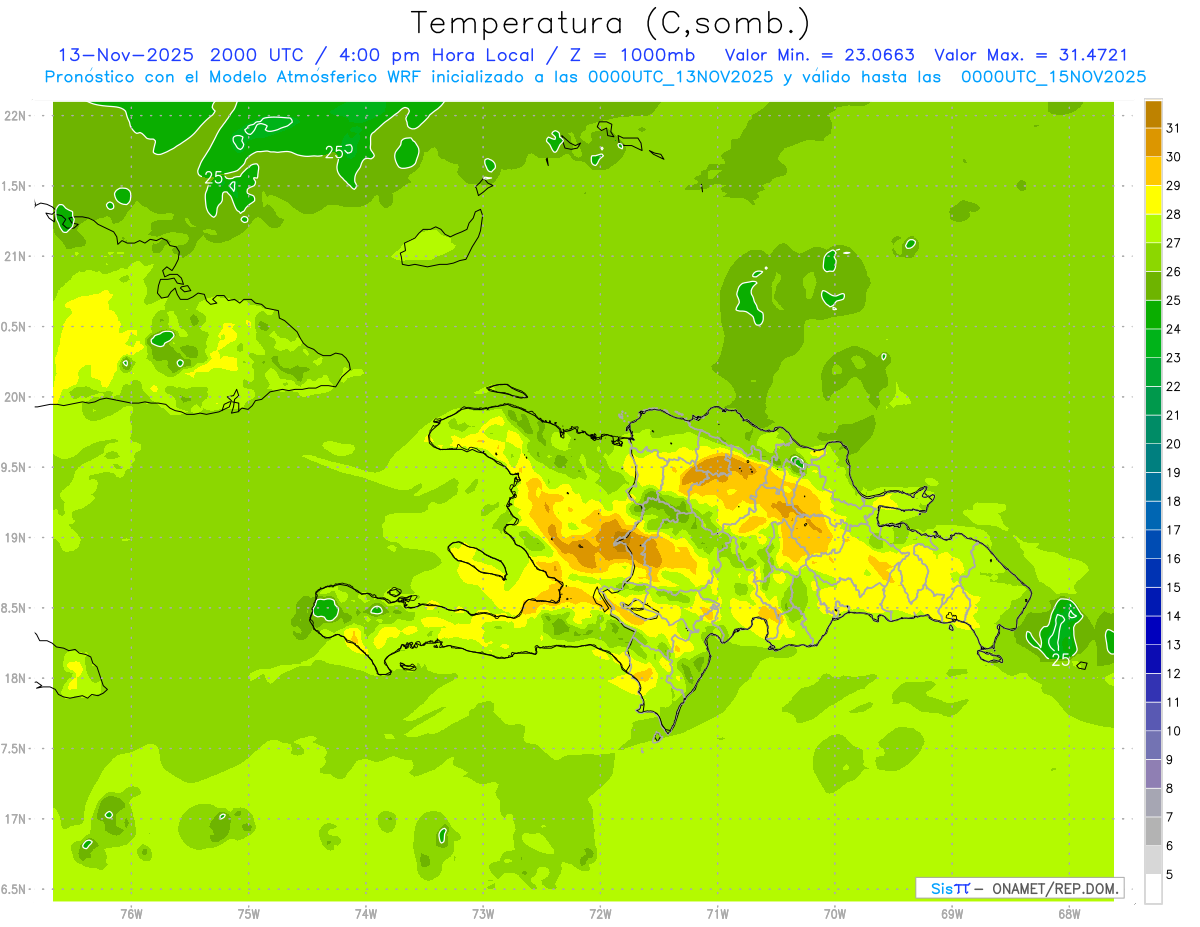Click the "72W" longitude axis label
Screen dimensions: 1200x927
600,913
